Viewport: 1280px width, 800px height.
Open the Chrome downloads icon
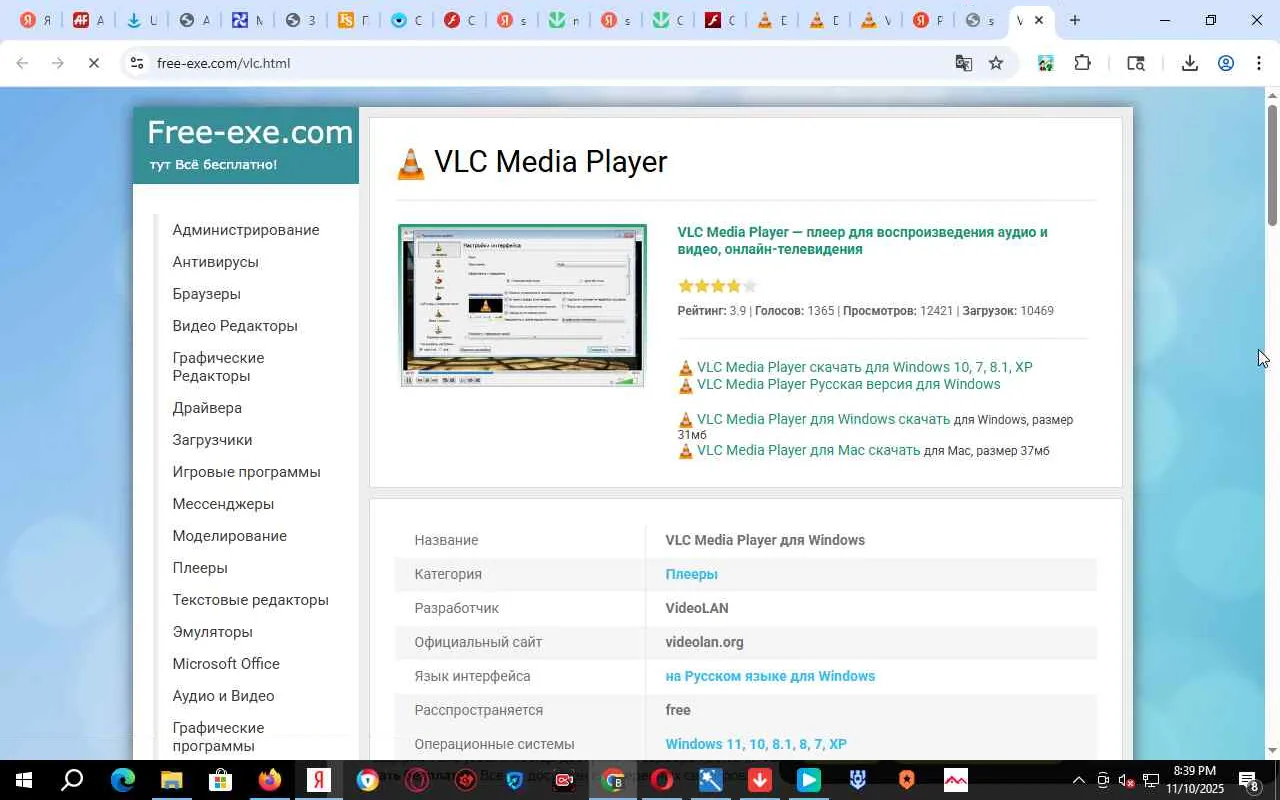point(1189,63)
